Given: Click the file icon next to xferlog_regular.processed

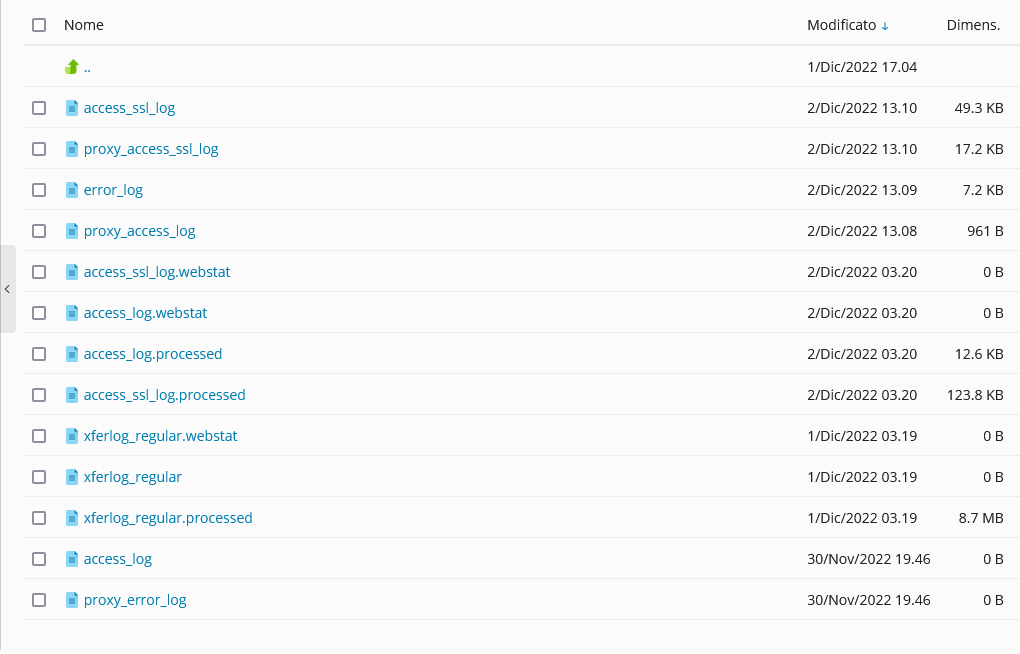Looking at the screenshot, I should (72, 518).
